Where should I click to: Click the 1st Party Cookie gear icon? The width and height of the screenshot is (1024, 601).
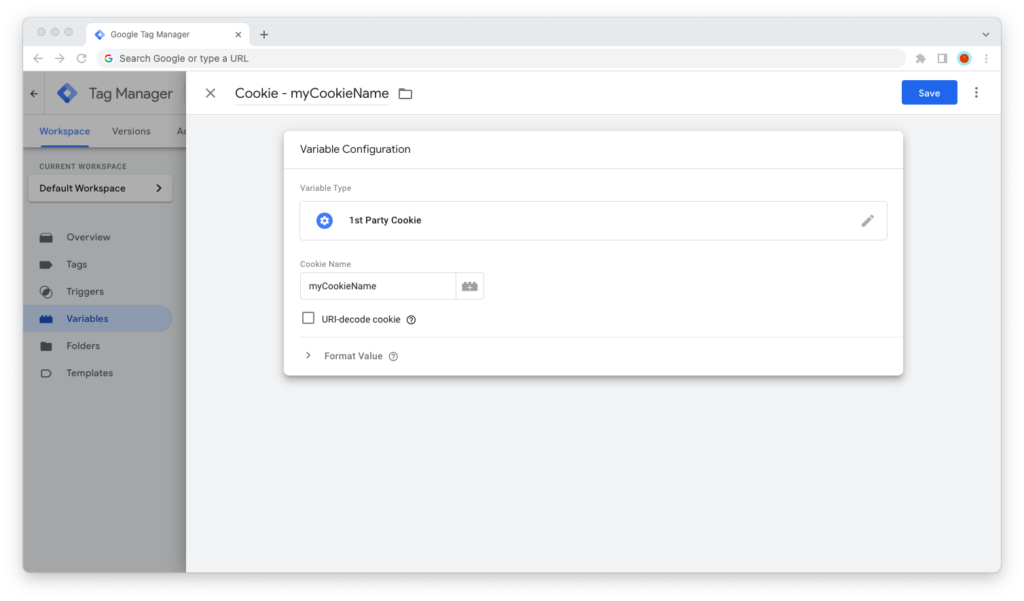[325, 221]
